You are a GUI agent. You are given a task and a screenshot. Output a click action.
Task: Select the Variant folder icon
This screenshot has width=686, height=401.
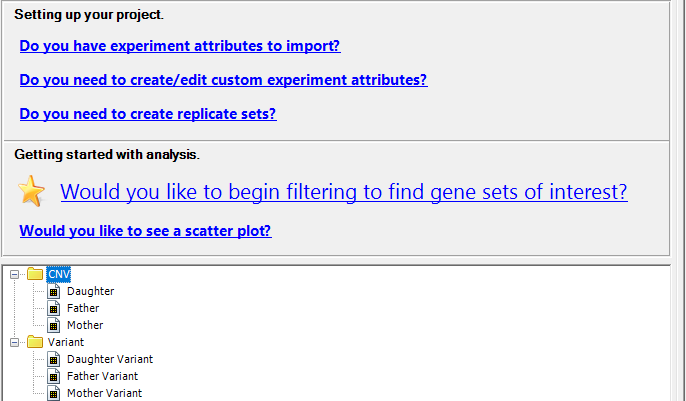point(35,342)
